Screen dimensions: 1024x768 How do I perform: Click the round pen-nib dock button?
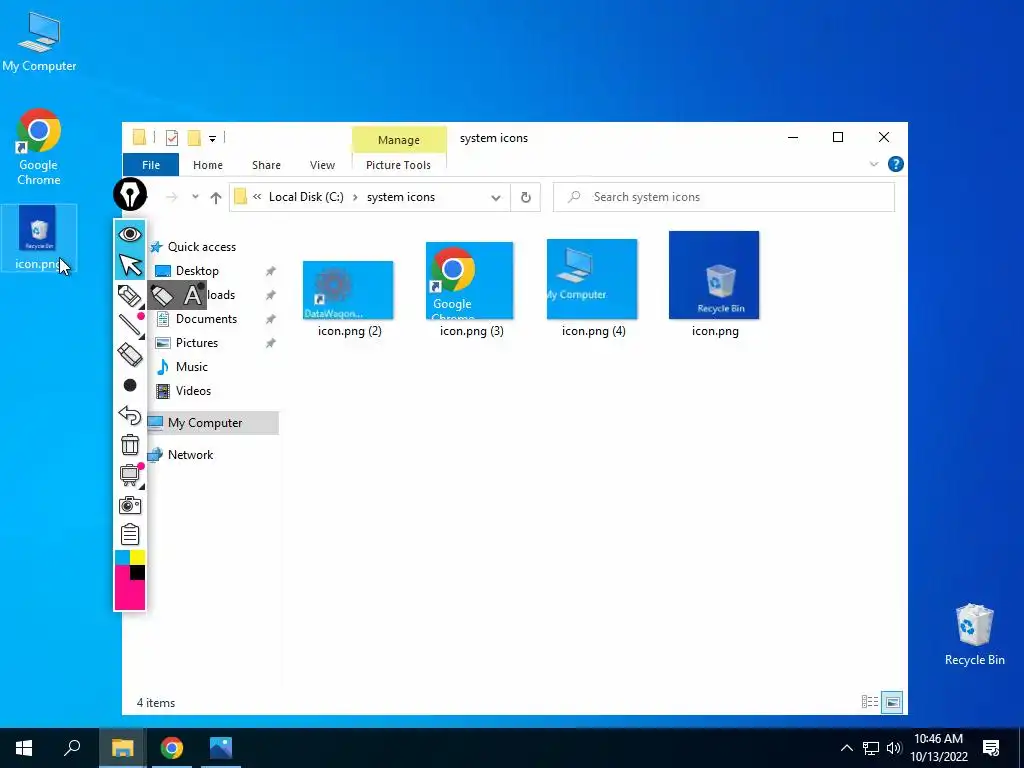130,195
